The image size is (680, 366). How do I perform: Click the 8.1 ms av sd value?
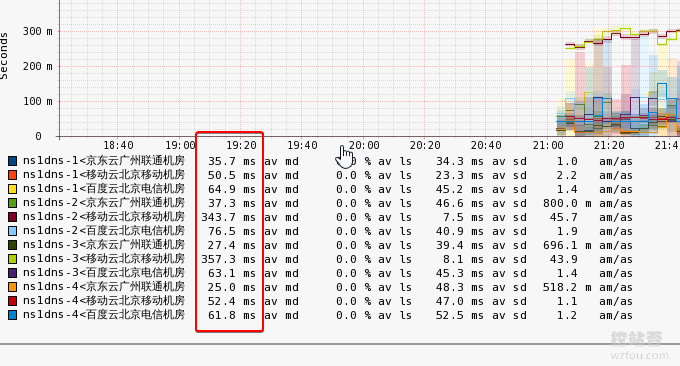pyautogui.click(x=463, y=259)
